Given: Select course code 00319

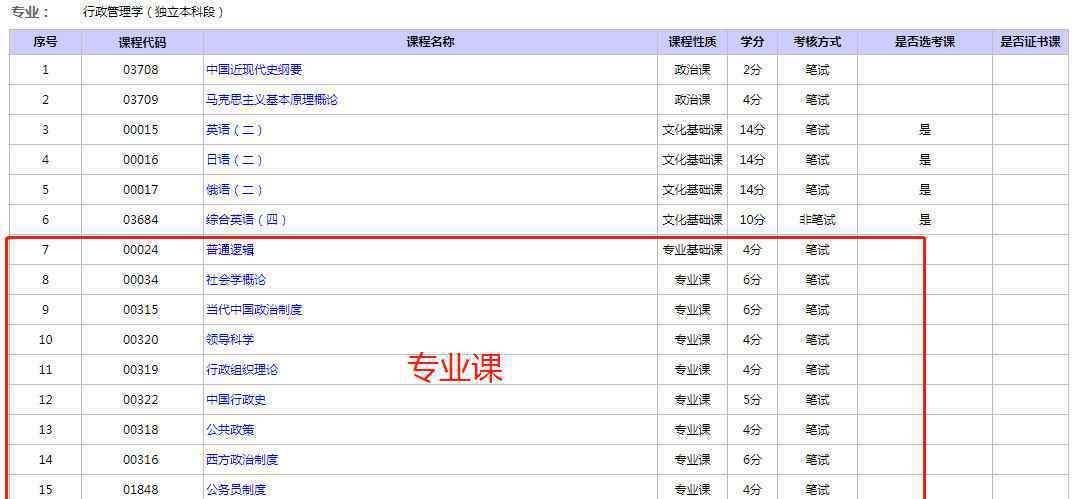Looking at the screenshot, I should tap(141, 370).
